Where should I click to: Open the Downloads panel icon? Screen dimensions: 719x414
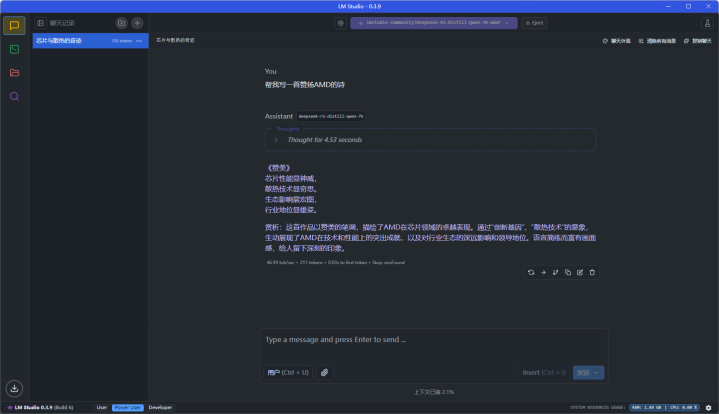14,388
